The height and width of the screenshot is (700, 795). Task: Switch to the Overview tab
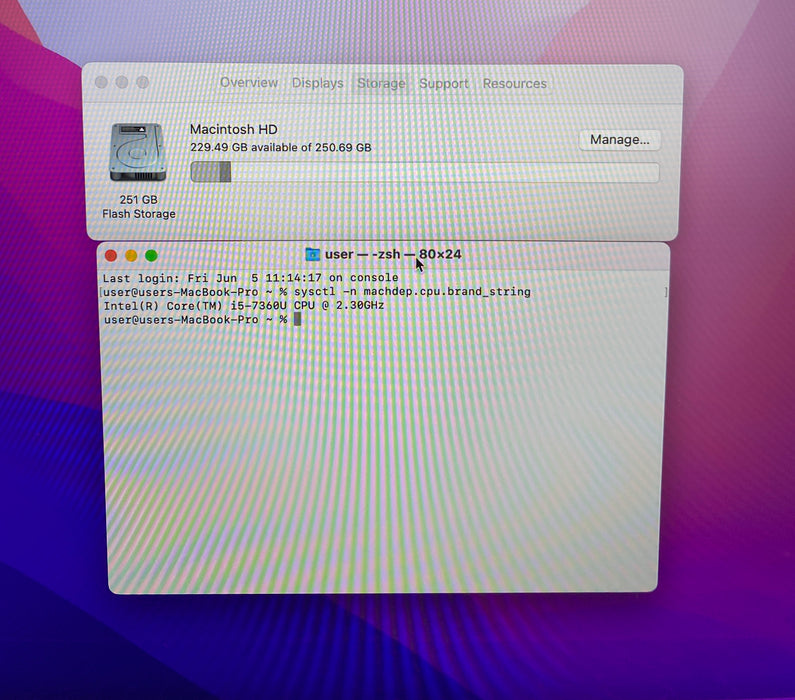pyautogui.click(x=248, y=83)
